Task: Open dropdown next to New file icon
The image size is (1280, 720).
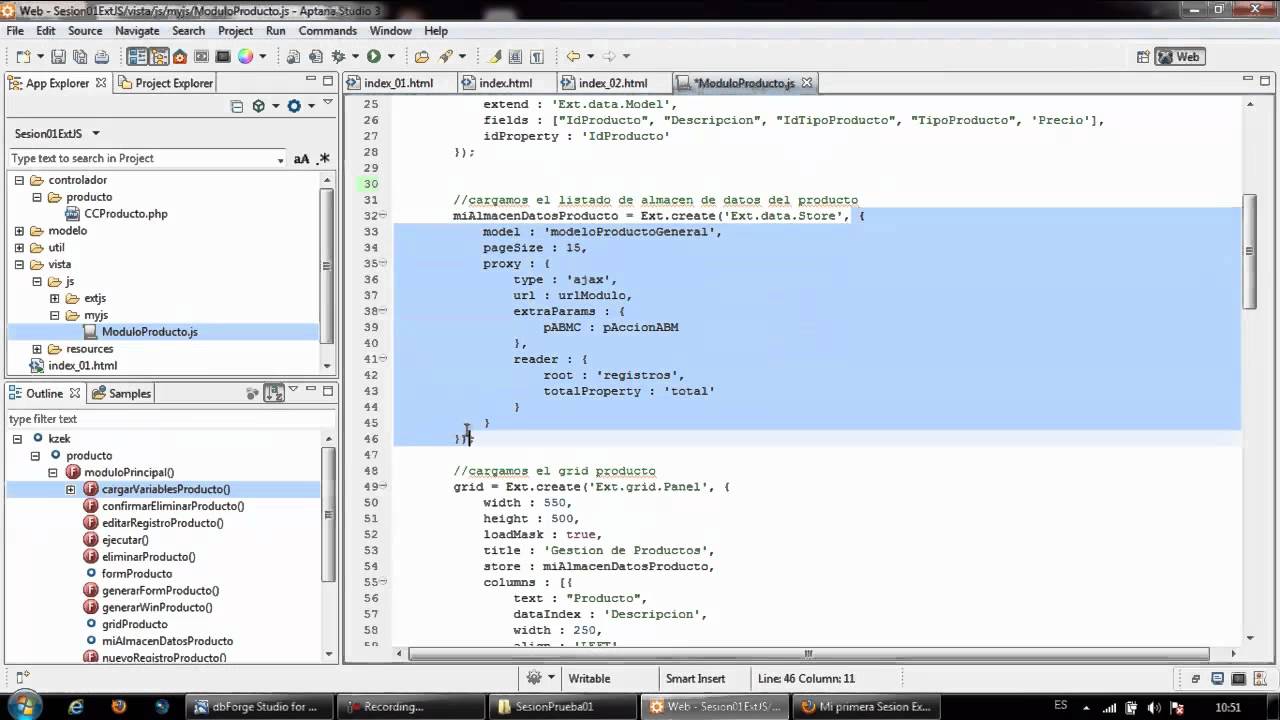Action: pos(40,57)
